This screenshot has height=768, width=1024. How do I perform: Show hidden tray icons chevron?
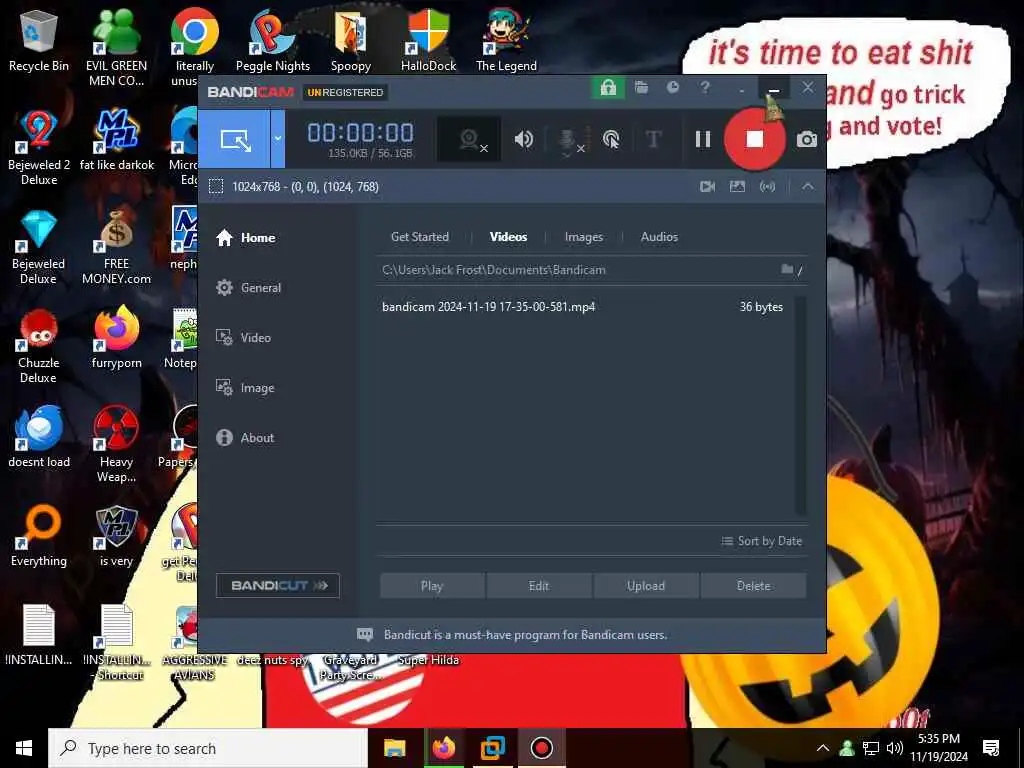823,748
